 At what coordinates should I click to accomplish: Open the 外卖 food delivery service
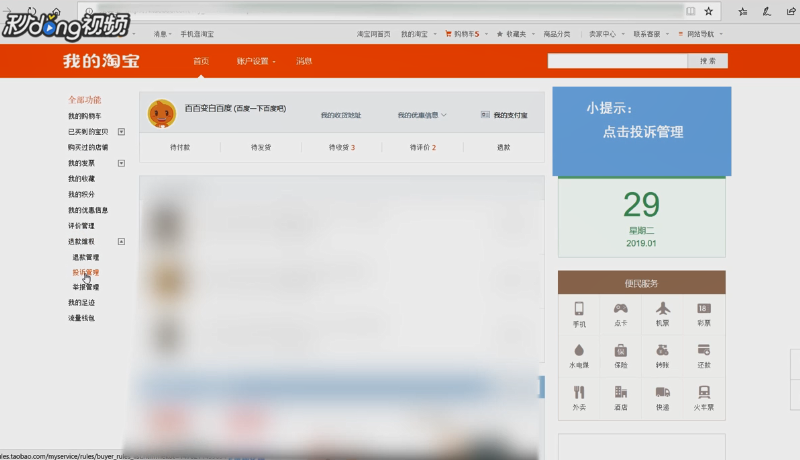coord(579,398)
